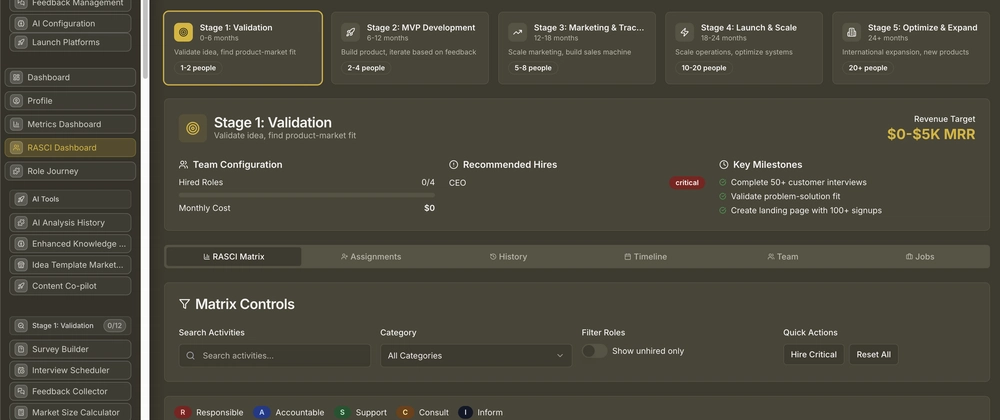
Task: Switch to Team tab
Action: click(x=783, y=257)
